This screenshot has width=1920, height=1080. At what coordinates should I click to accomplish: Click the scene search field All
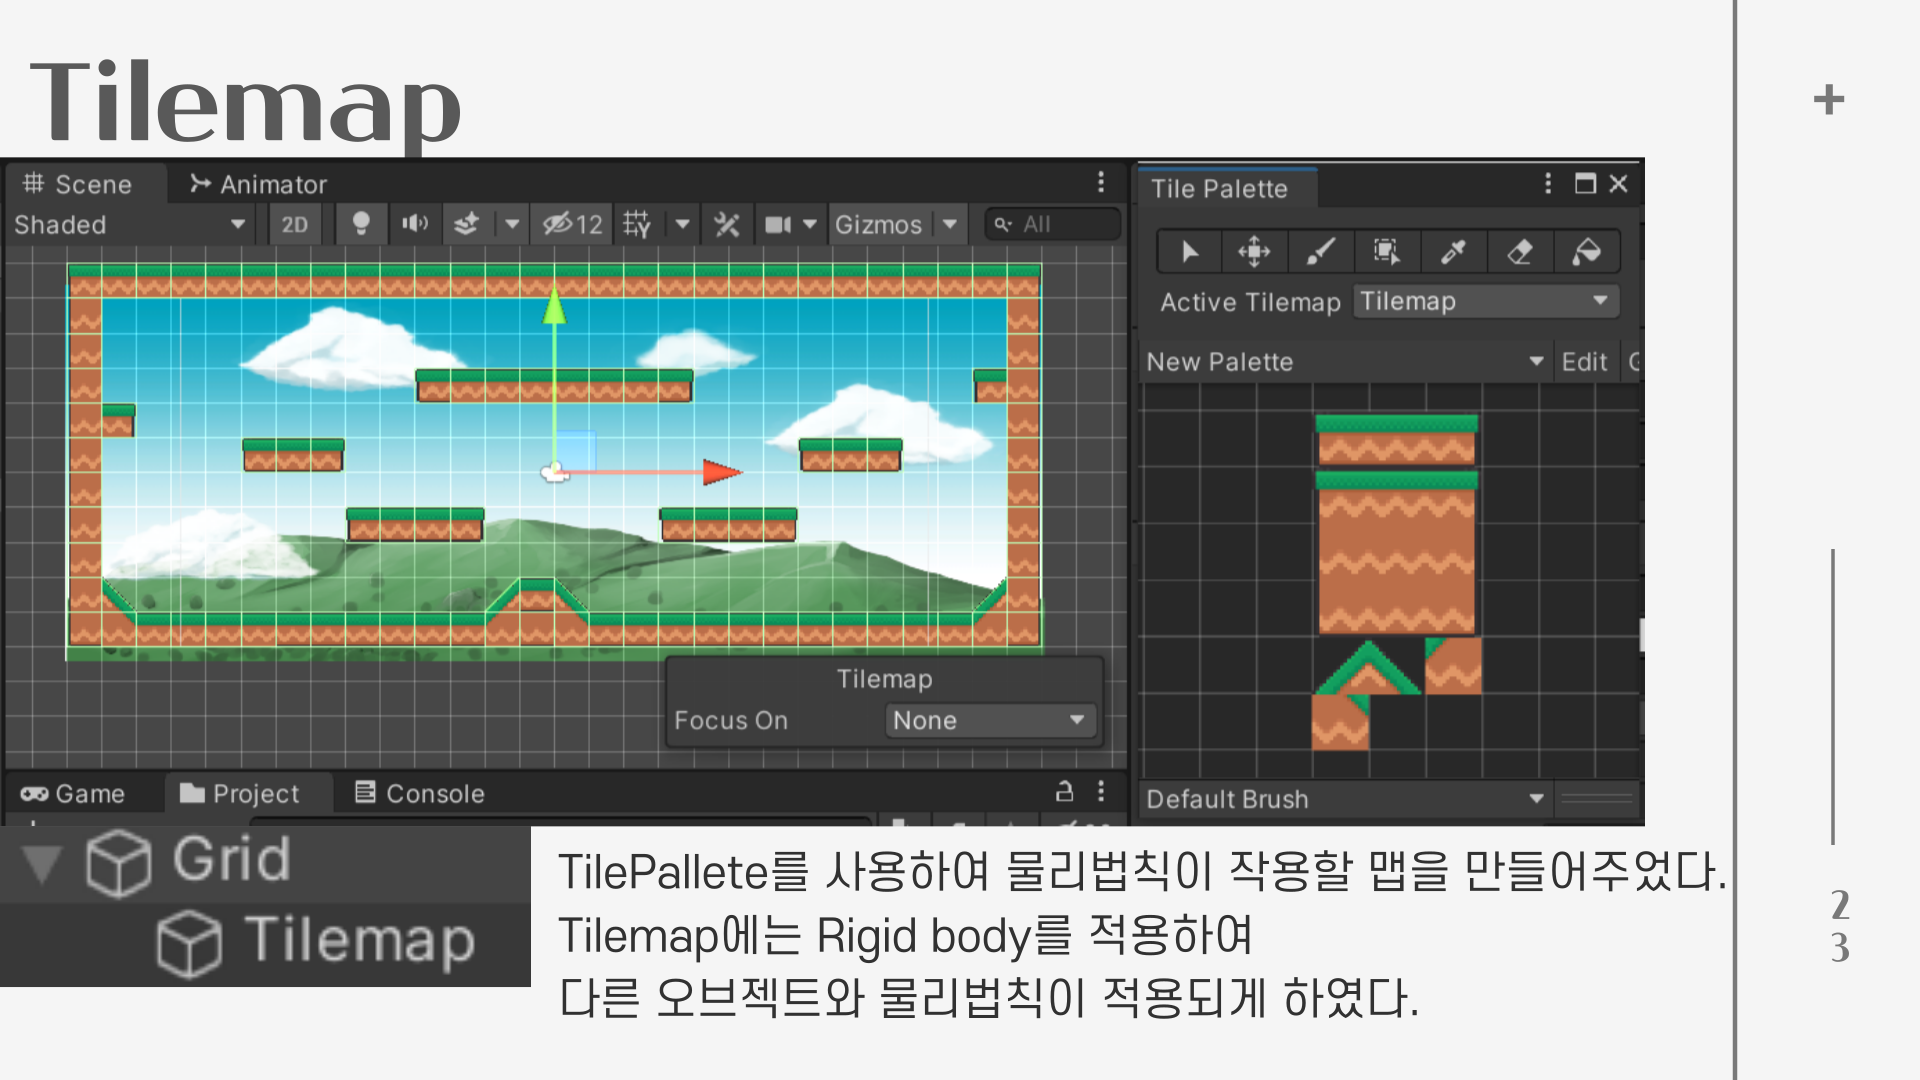[x=1052, y=224]
